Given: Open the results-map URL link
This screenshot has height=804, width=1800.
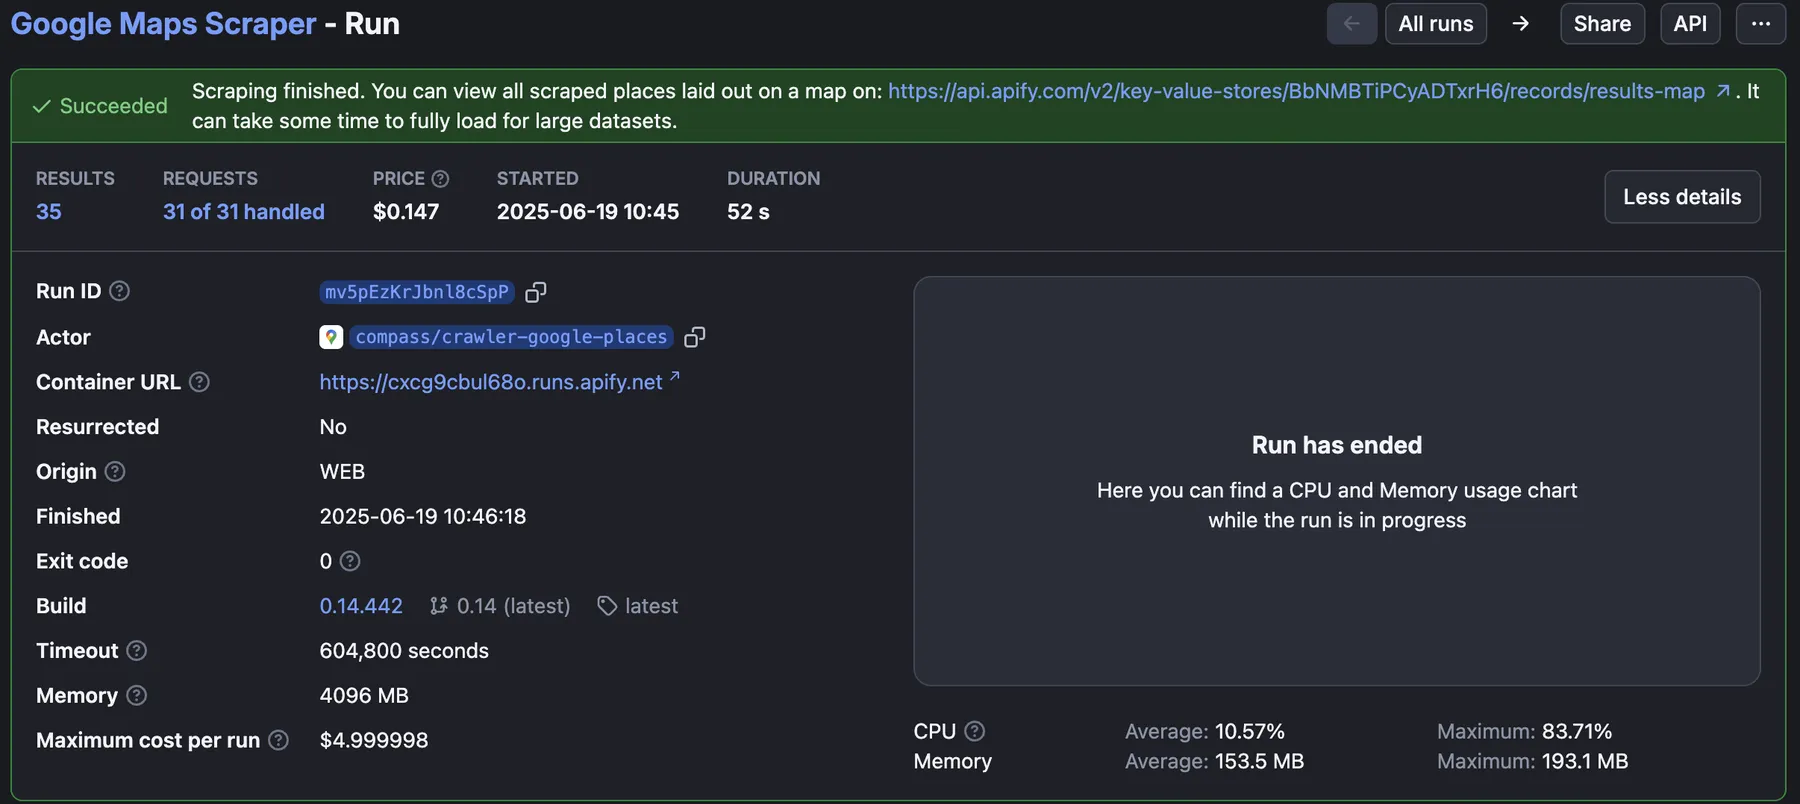Looking at the screenshot, I should point(1296,91).
